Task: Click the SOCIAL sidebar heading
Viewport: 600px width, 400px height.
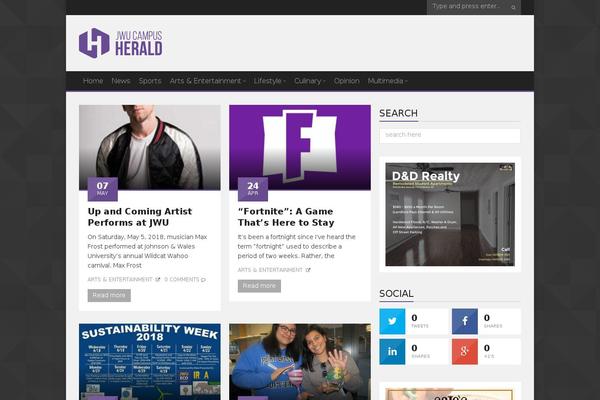Action: (396, 294)
